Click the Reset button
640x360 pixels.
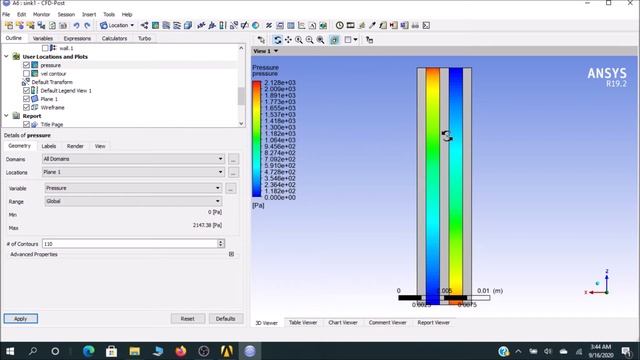click(188, 318)
